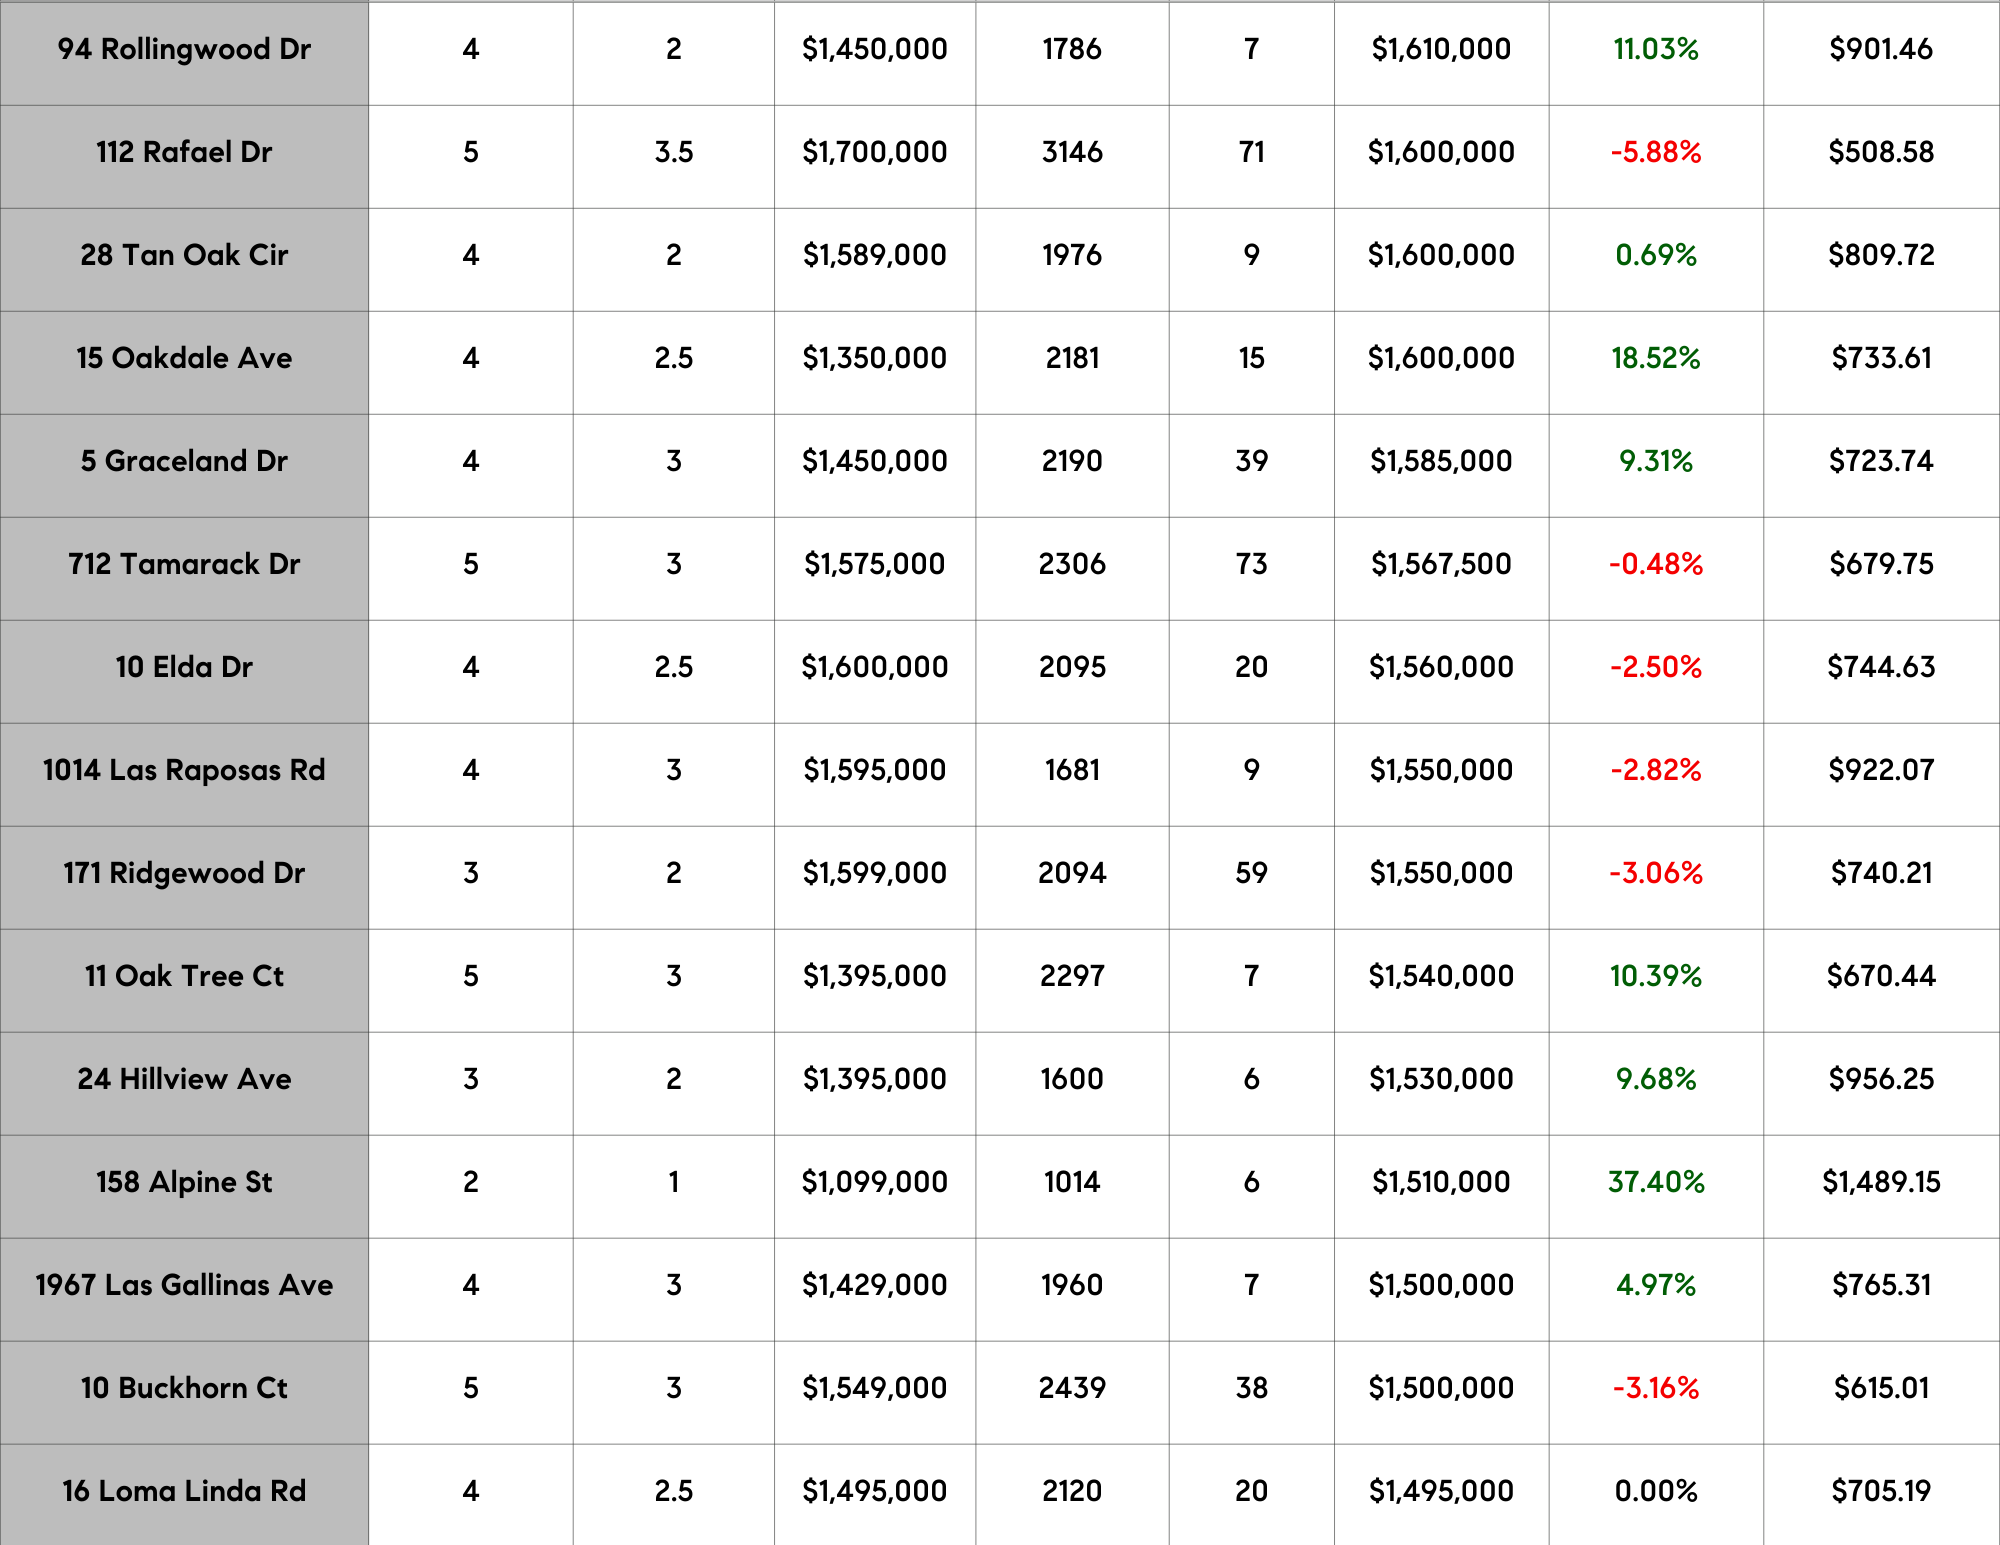Click the 37.40% percentage cell
The width and height of the screenshot is (2000, 1545).
pos(1655,1183)
